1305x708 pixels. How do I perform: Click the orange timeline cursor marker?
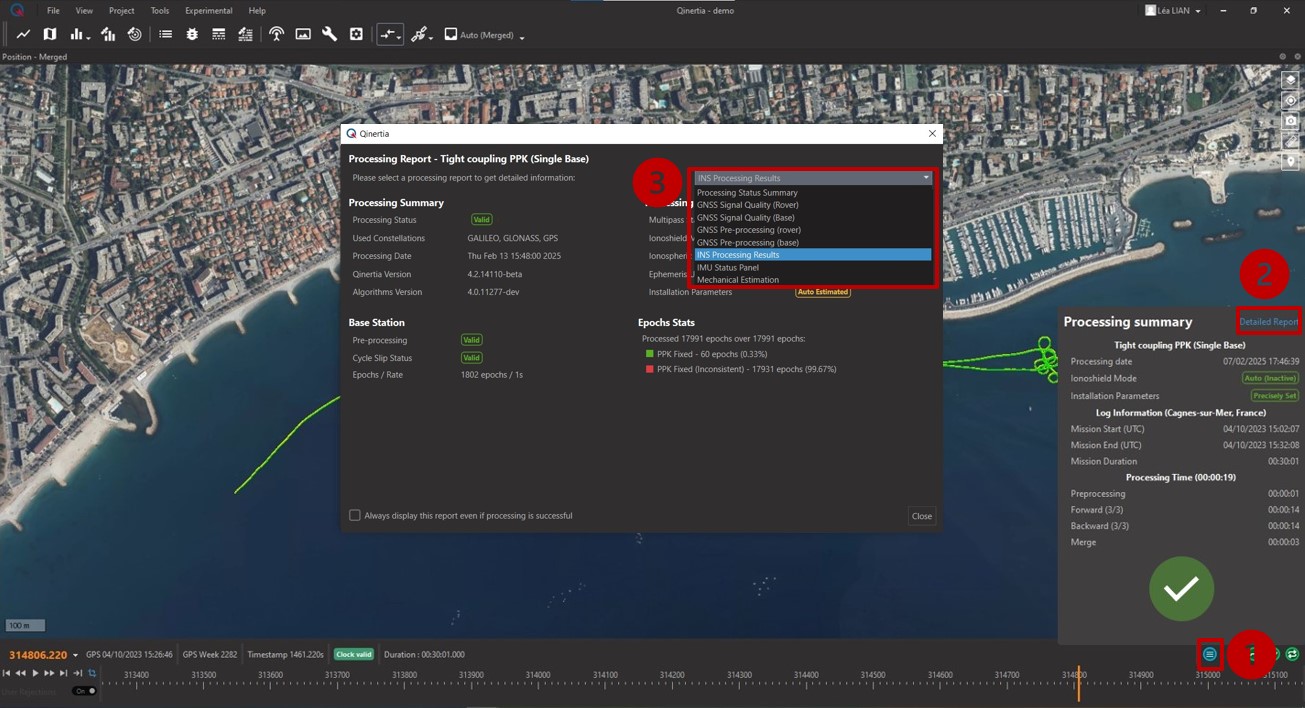(x=1078, y=685)
